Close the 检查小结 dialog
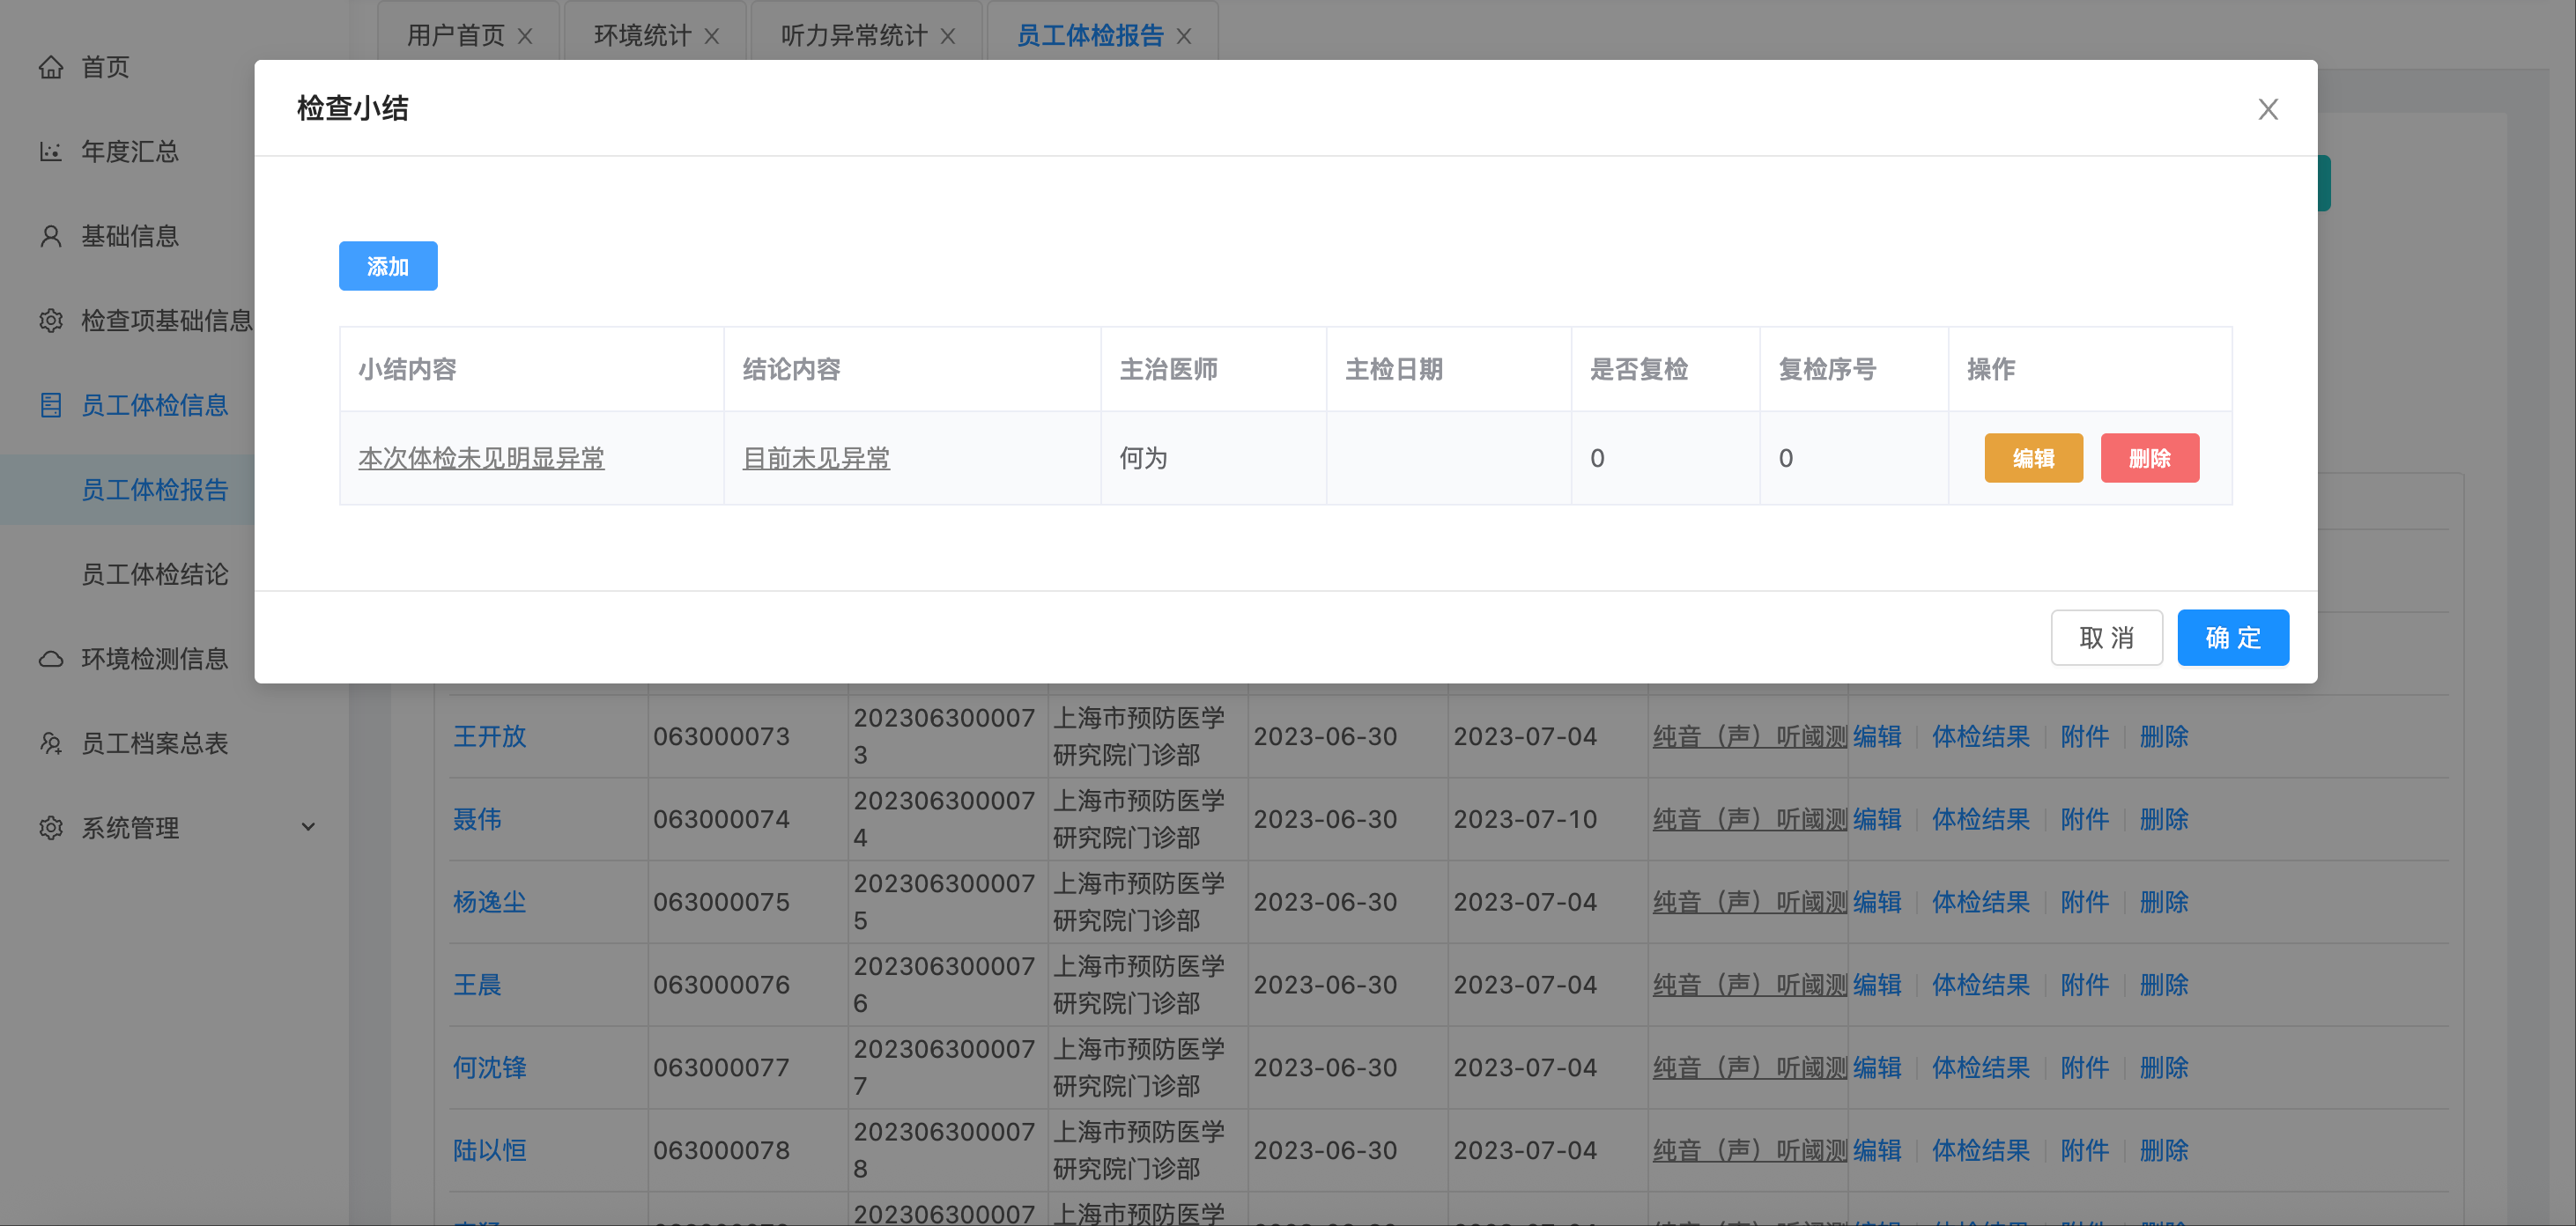Screen dimensions: 2576x1226 pyautogui.click(x=2267, y=110)
